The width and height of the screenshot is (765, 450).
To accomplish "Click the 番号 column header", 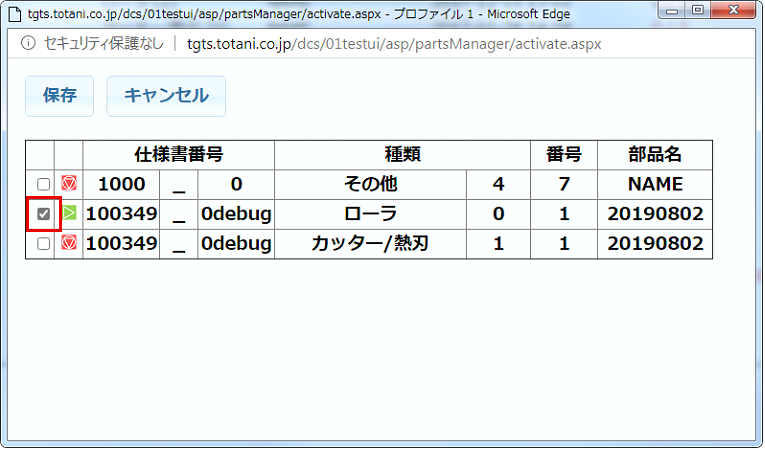I will coord(563,155).
